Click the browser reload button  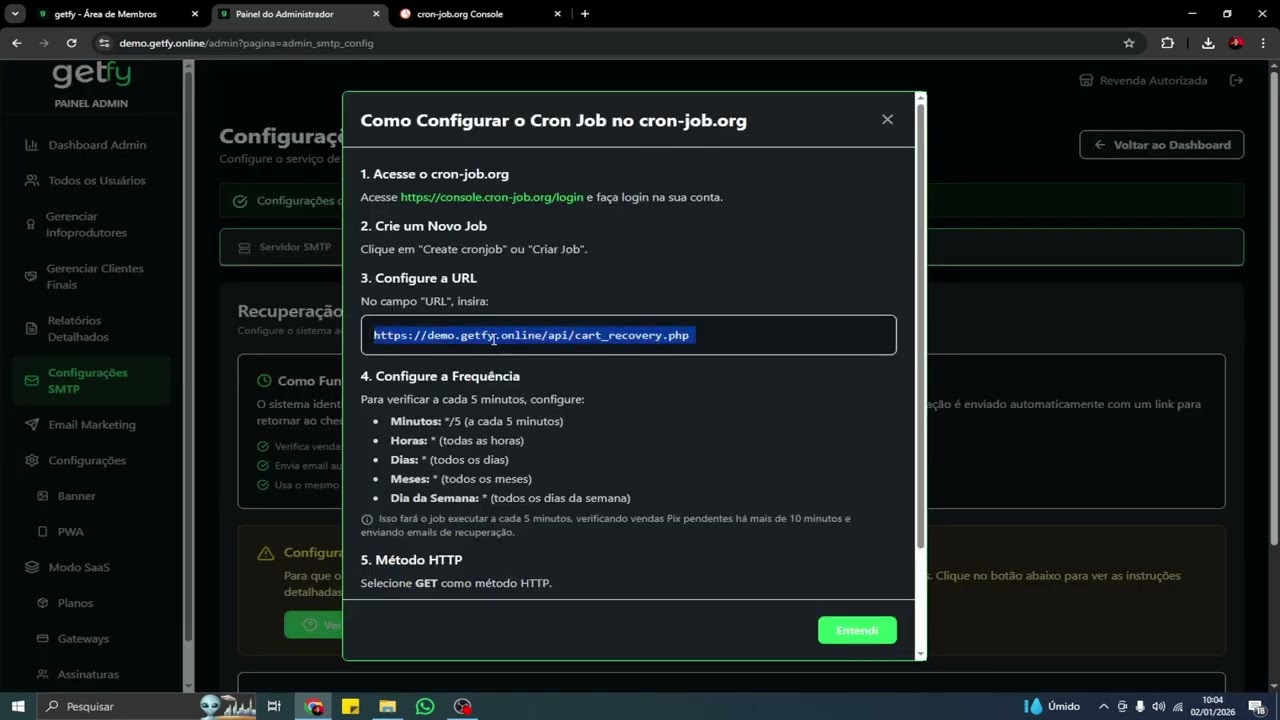click(71, 43)
